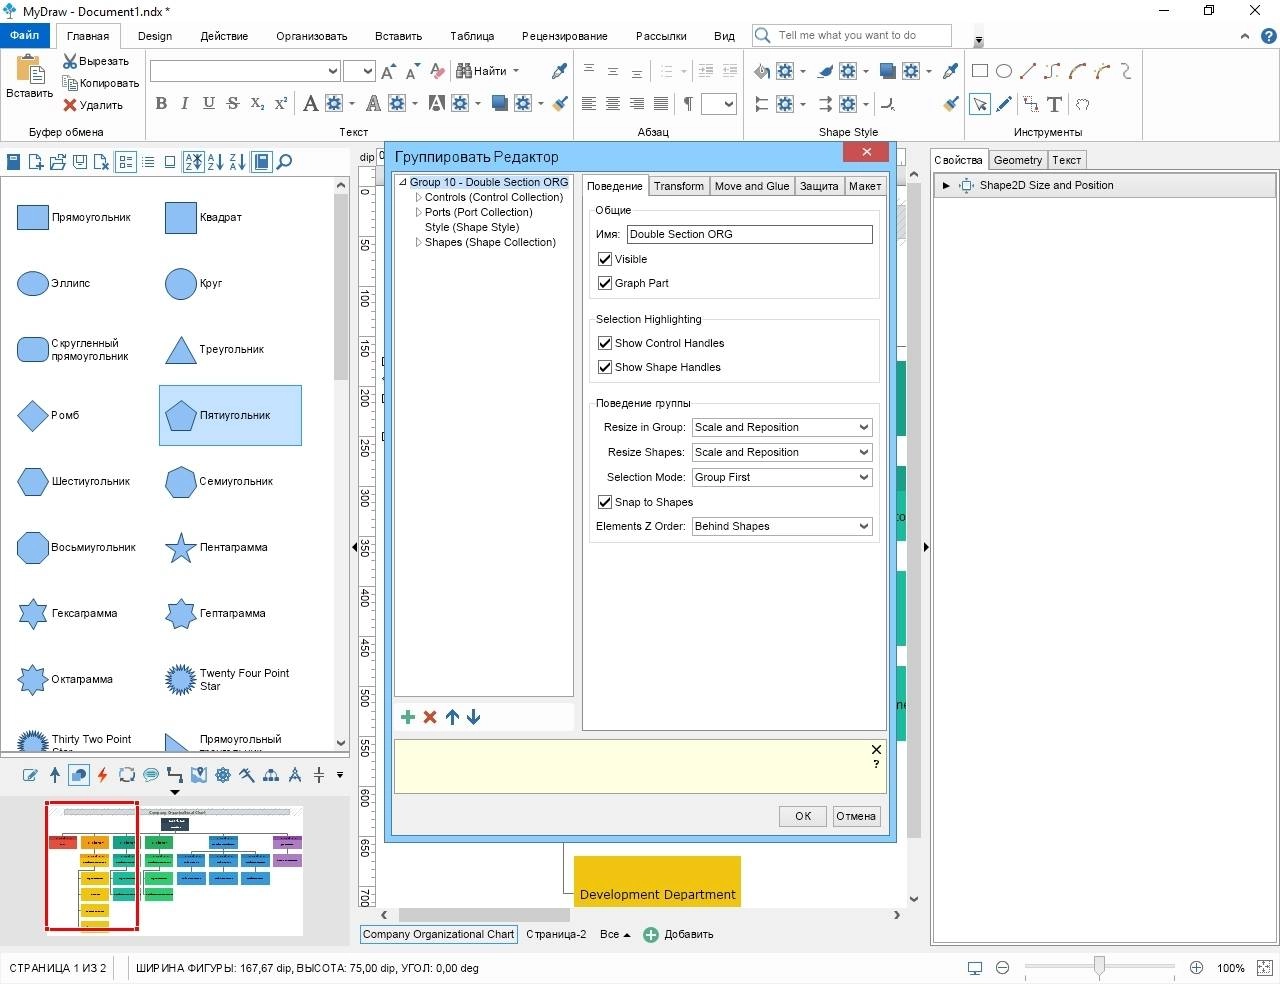Select Style (Shape Style) tree item

tap(472, 227)
